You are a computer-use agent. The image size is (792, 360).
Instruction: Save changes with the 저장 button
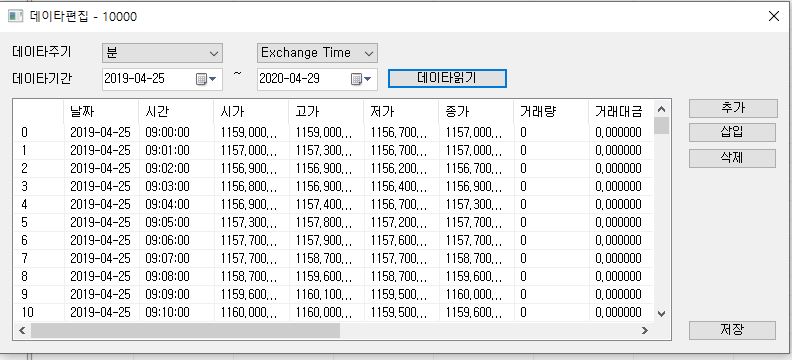(x=732, y=330)
